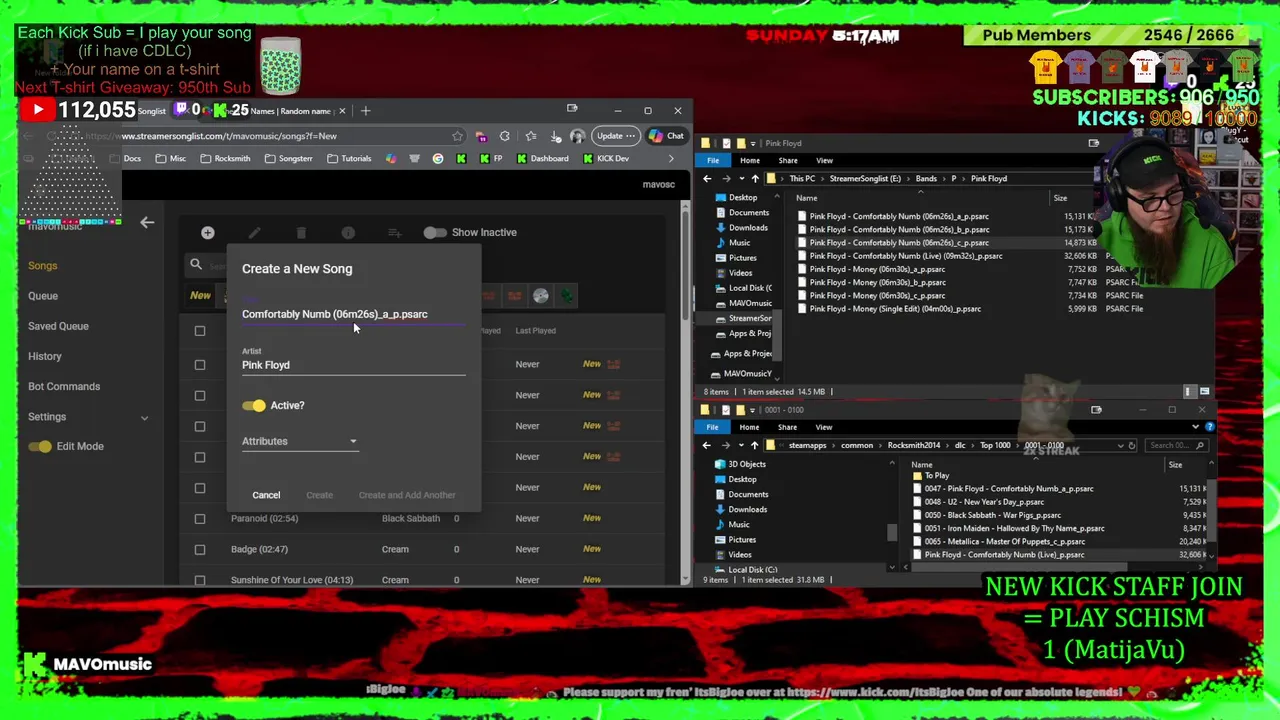Click the trash delete song icon
1280x720 pixels.
tap(301, 232)
